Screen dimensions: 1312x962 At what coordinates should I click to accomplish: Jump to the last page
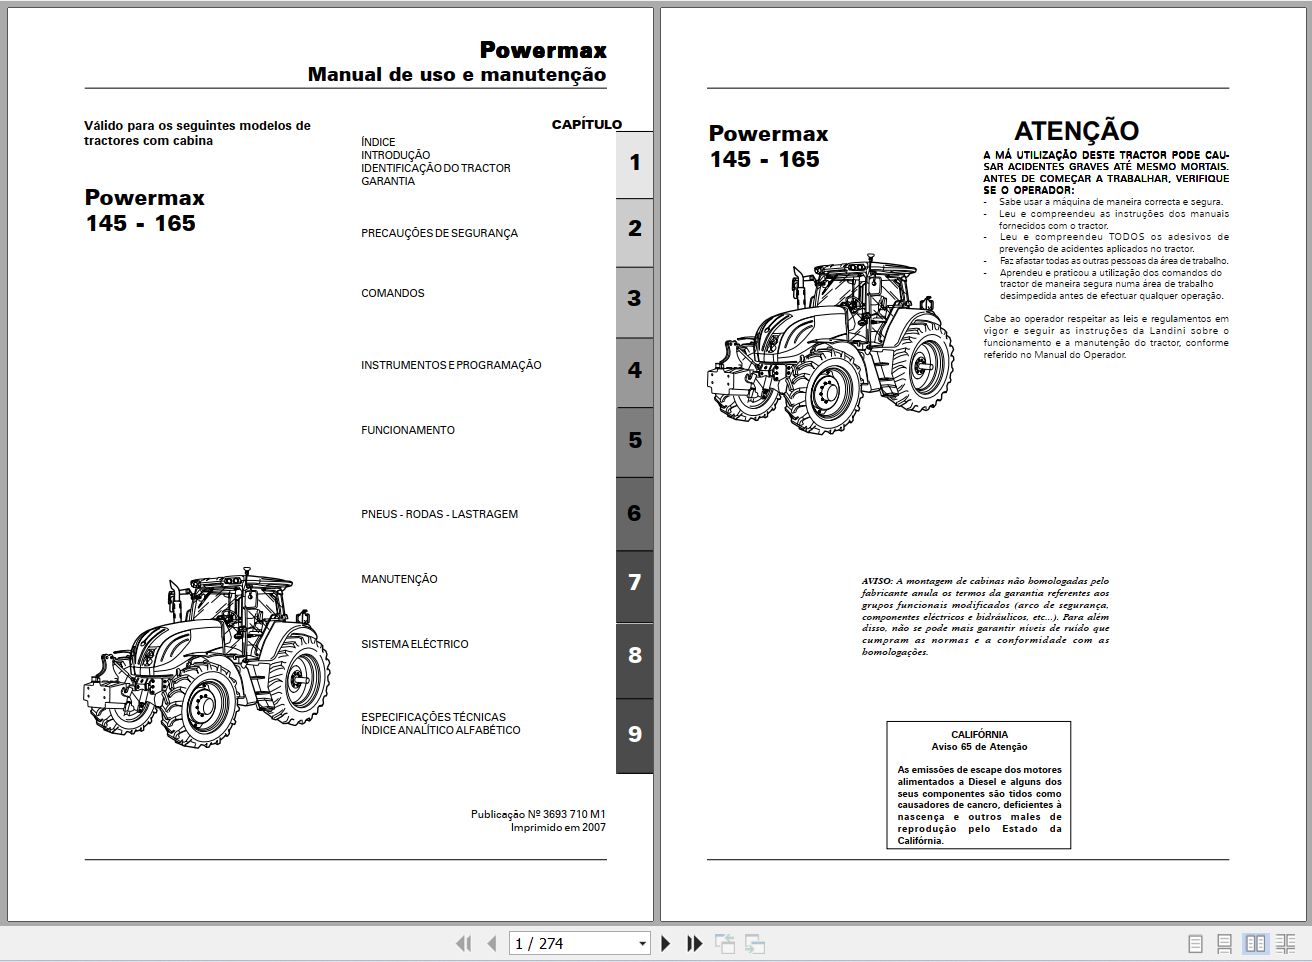tap(695, 943)
